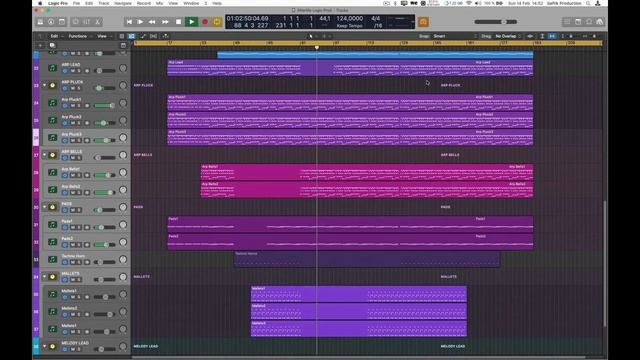
Task: Toggle the orange tuner/count-in button
Action: [x=423, y=22]
